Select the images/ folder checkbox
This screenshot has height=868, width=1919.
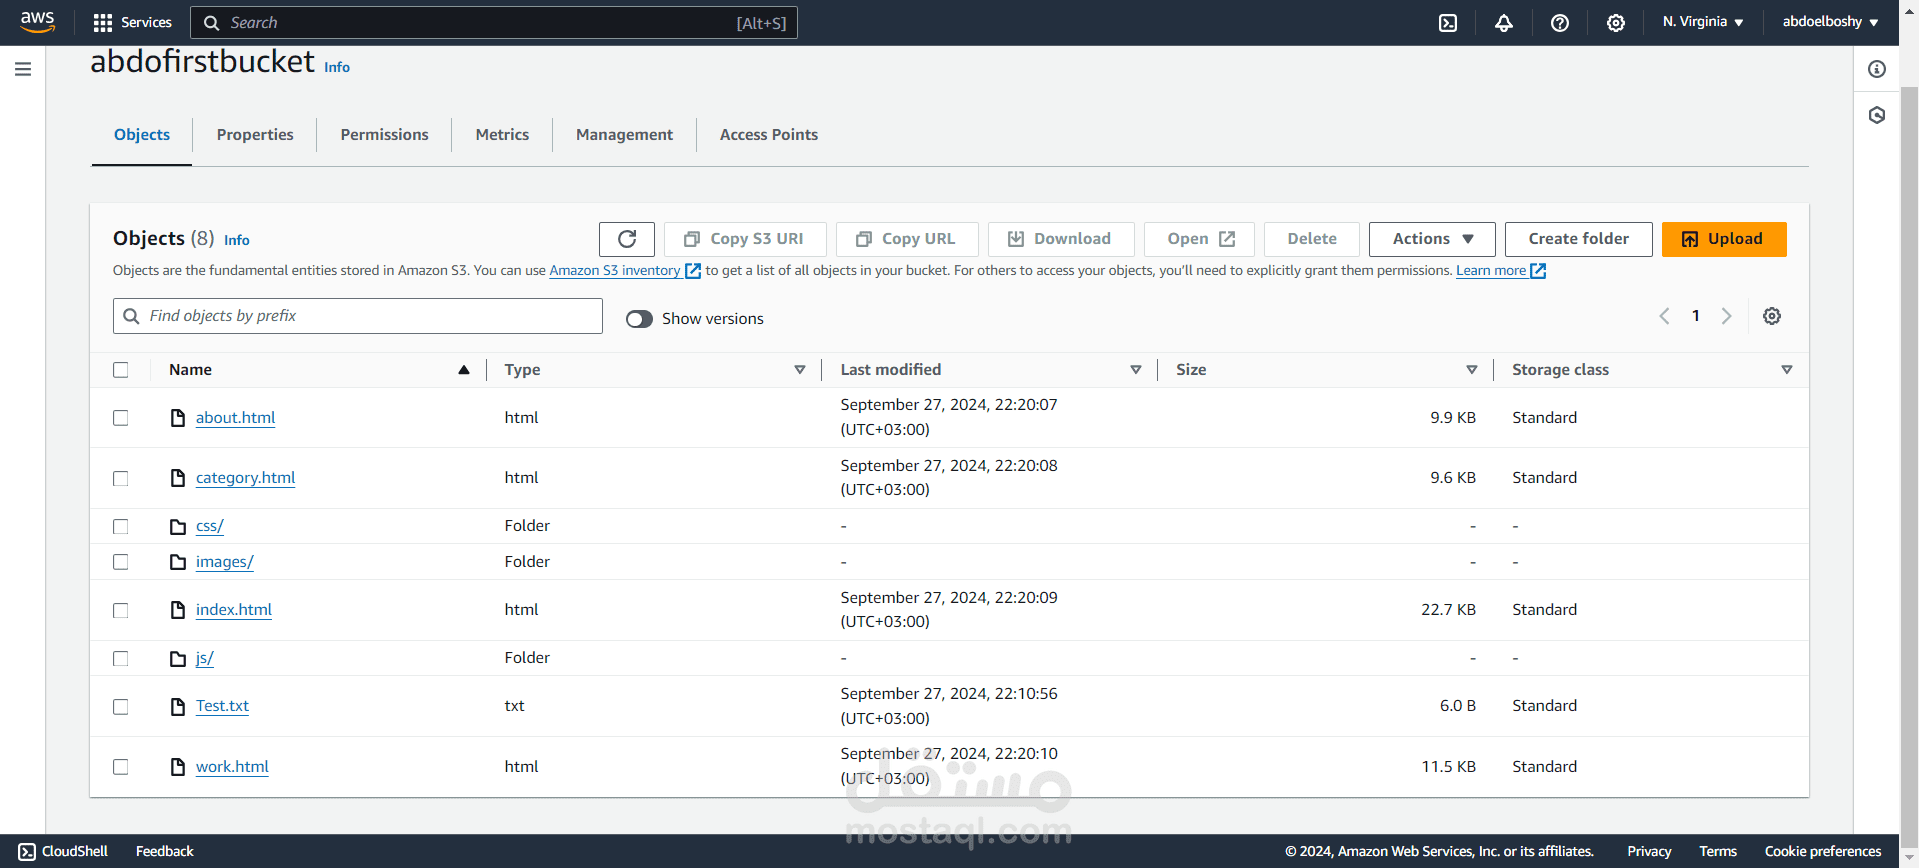tap(121, 562)
